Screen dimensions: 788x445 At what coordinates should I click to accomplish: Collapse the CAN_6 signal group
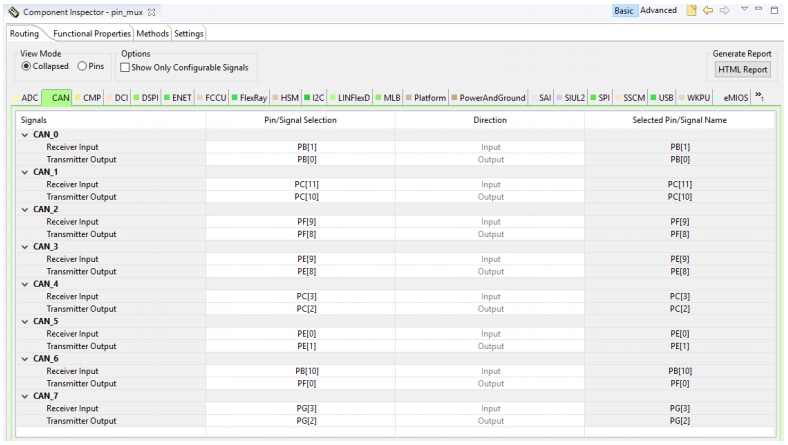tap(25, 358)
